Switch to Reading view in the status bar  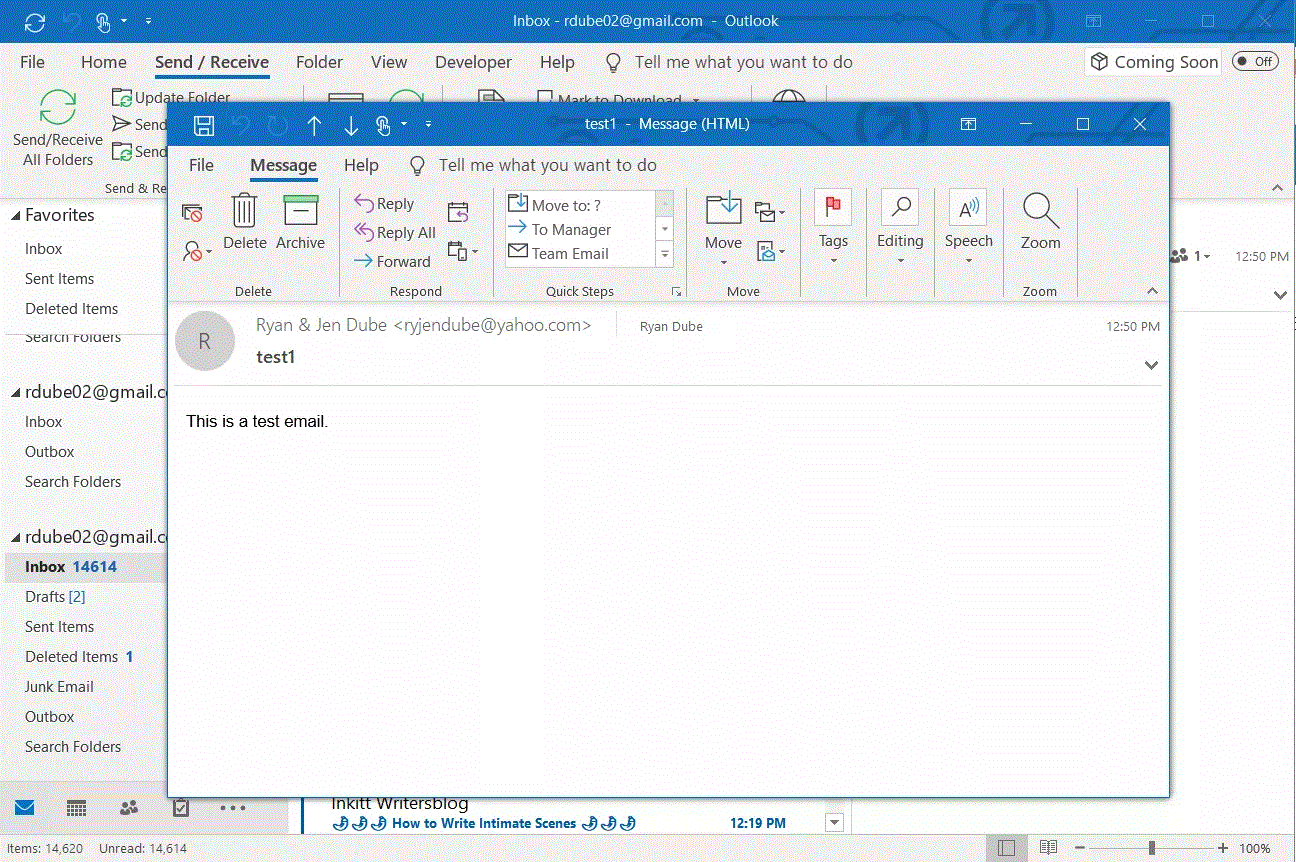coord(1048,848)
